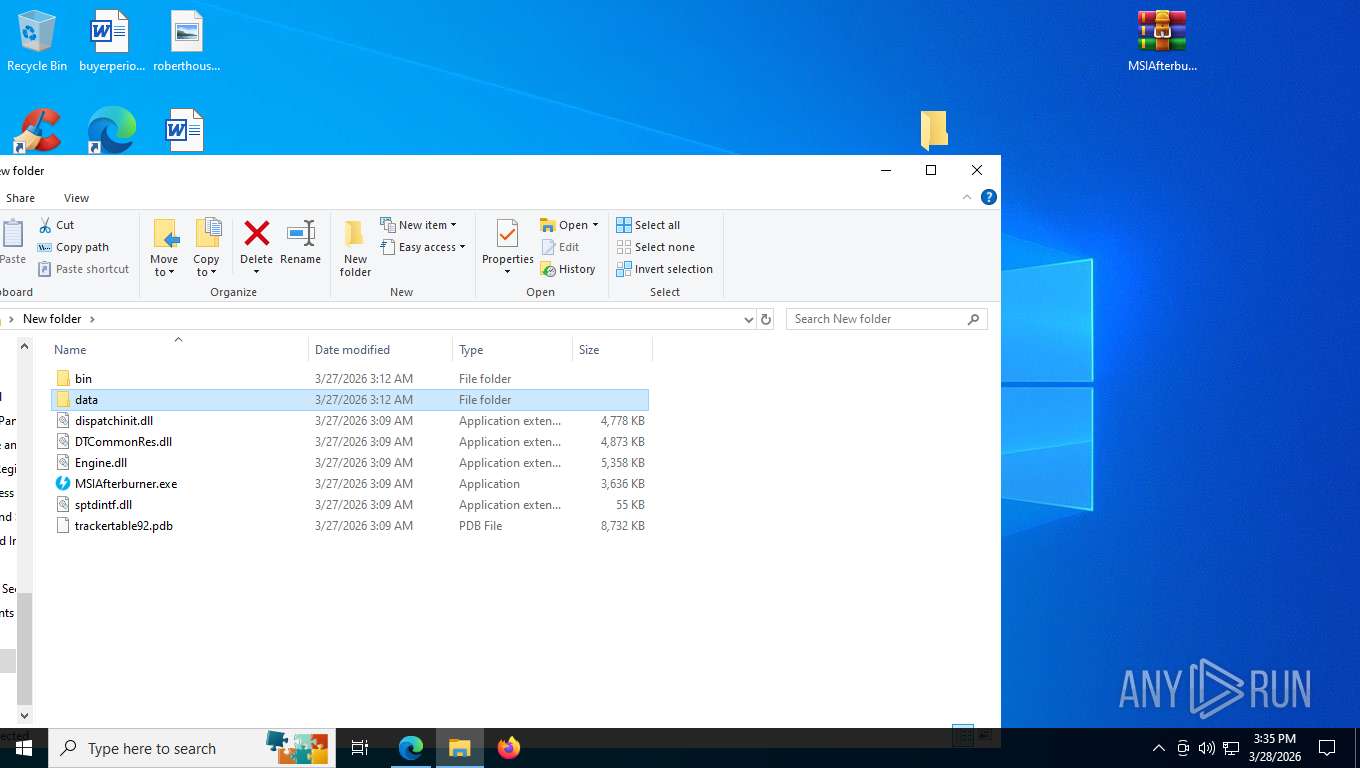
Task: Open the Copy to menu
Action: pos(207,248)
